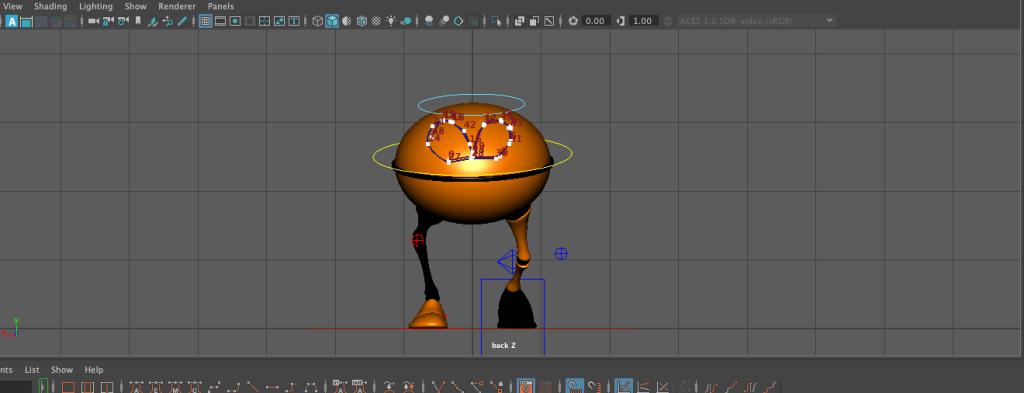Enable Textured display mode

pyautogui.click(x=376, y=21)
